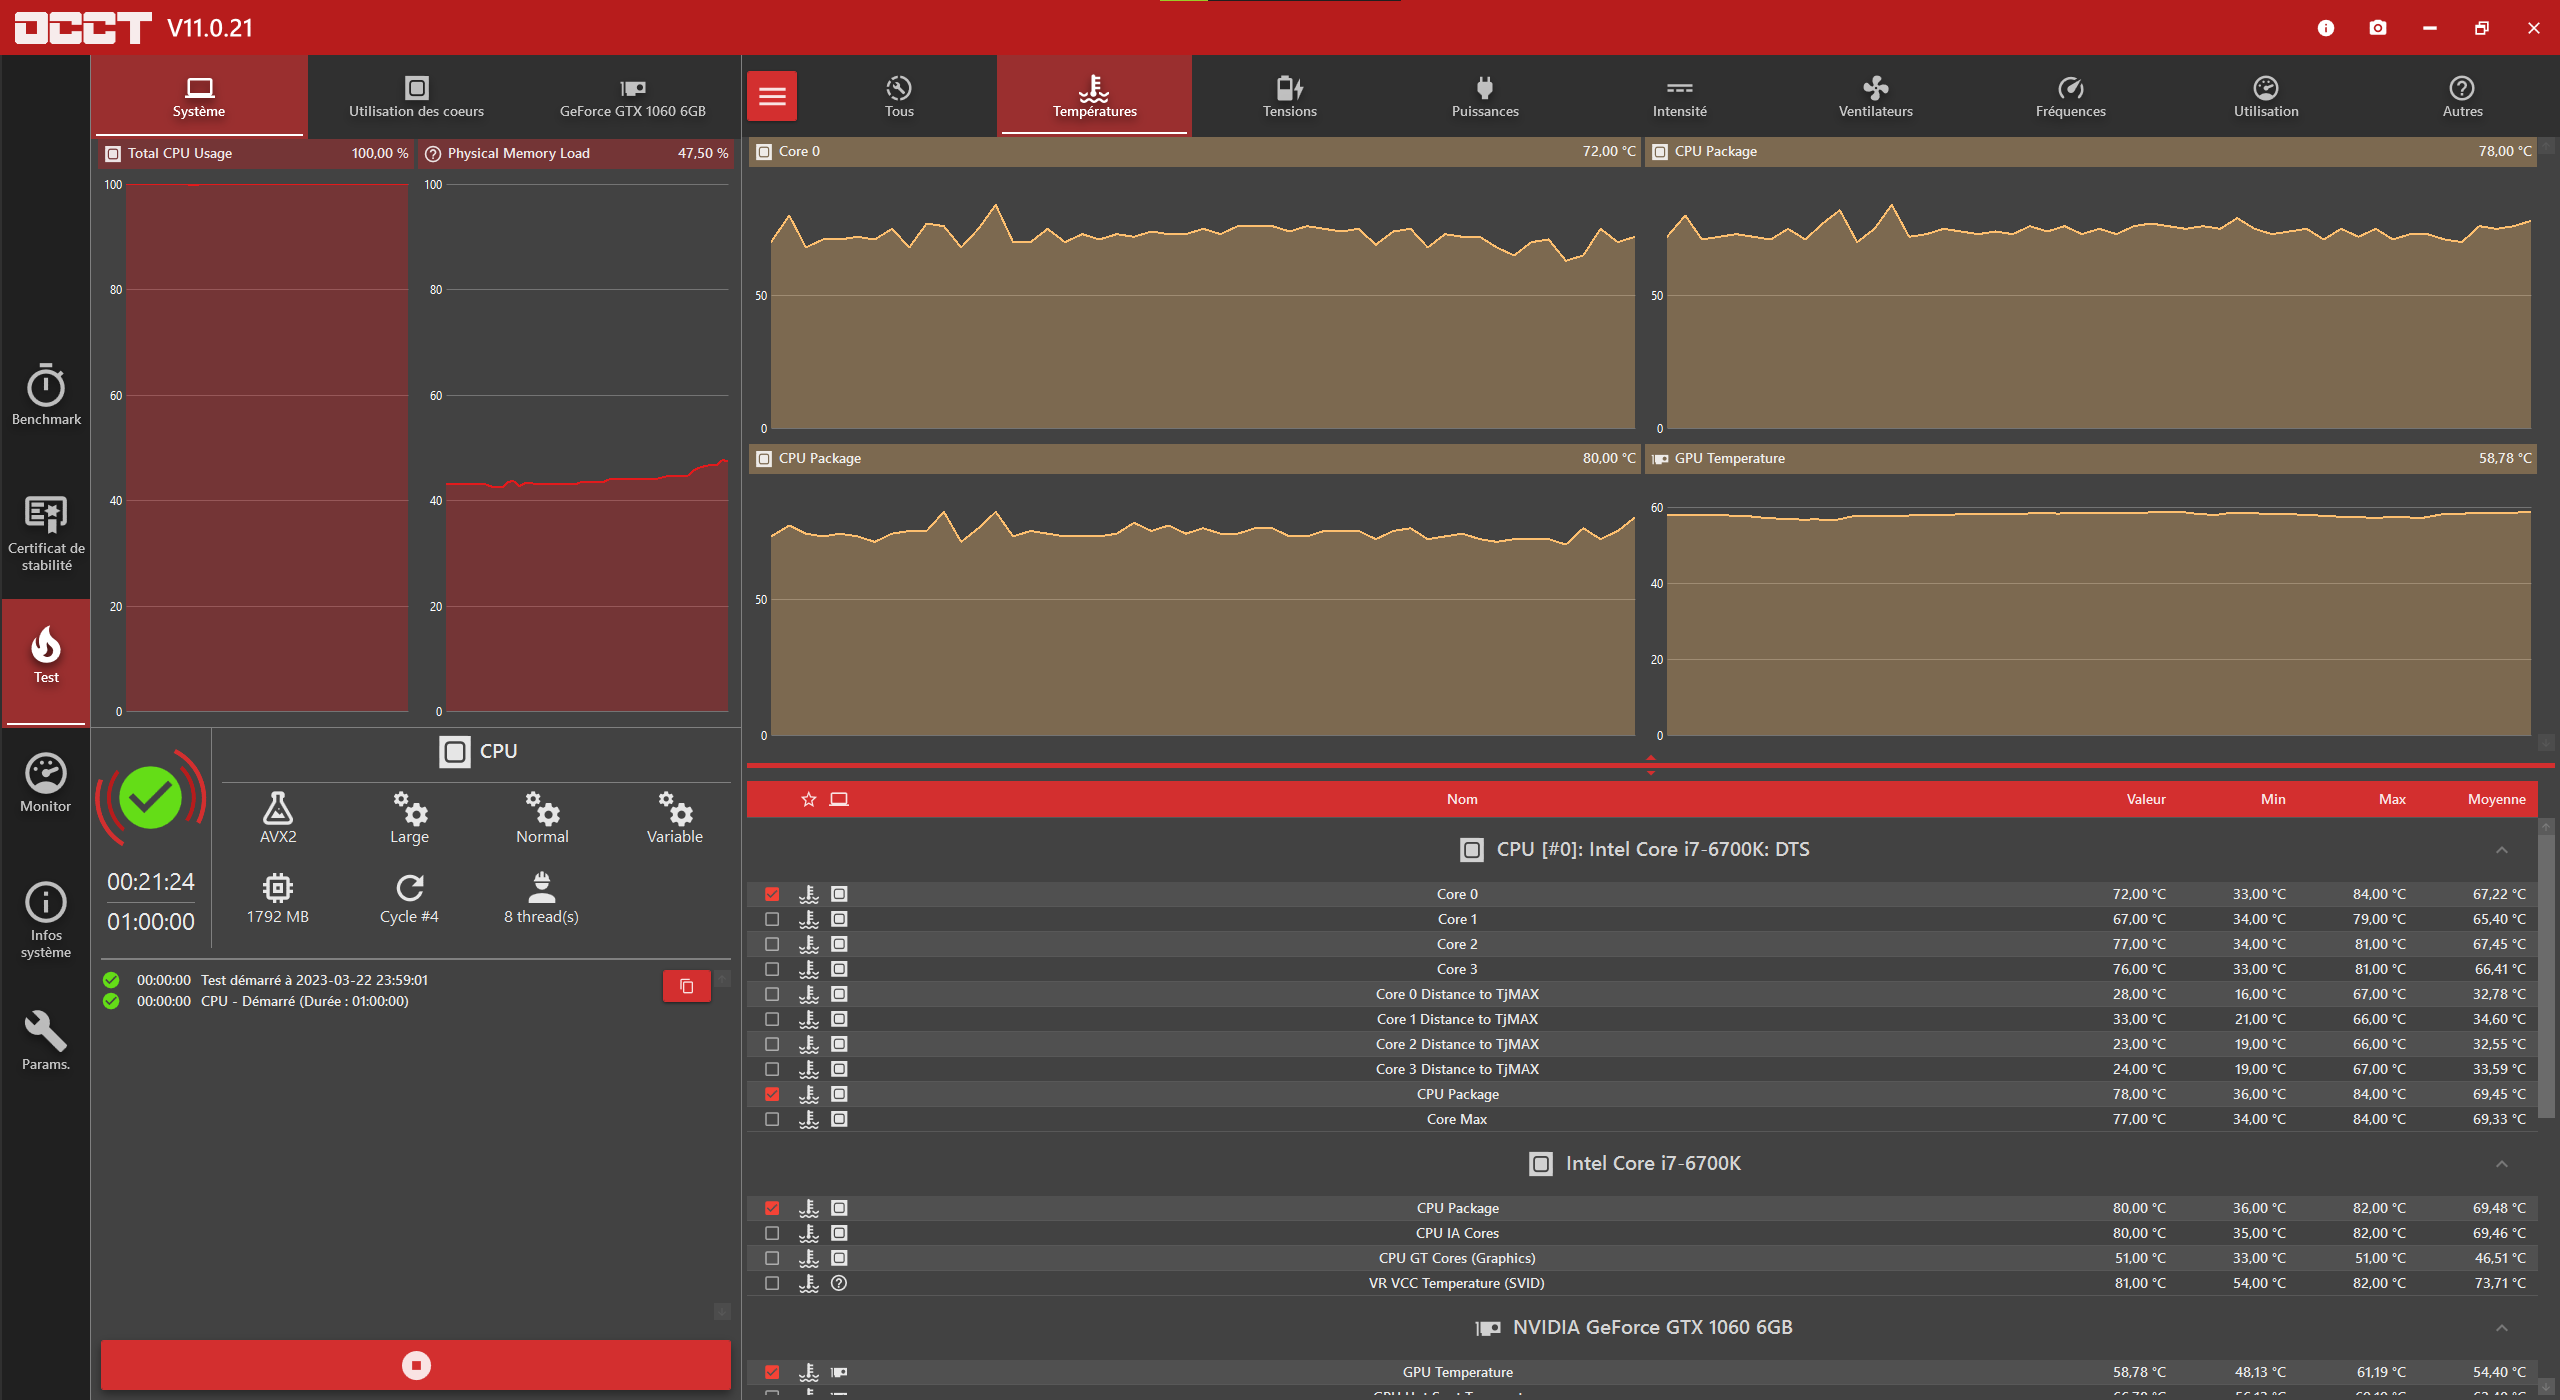Click the red copy log icon
The height and width of the screenshot is (1400, 2560).
pos(687,986)
